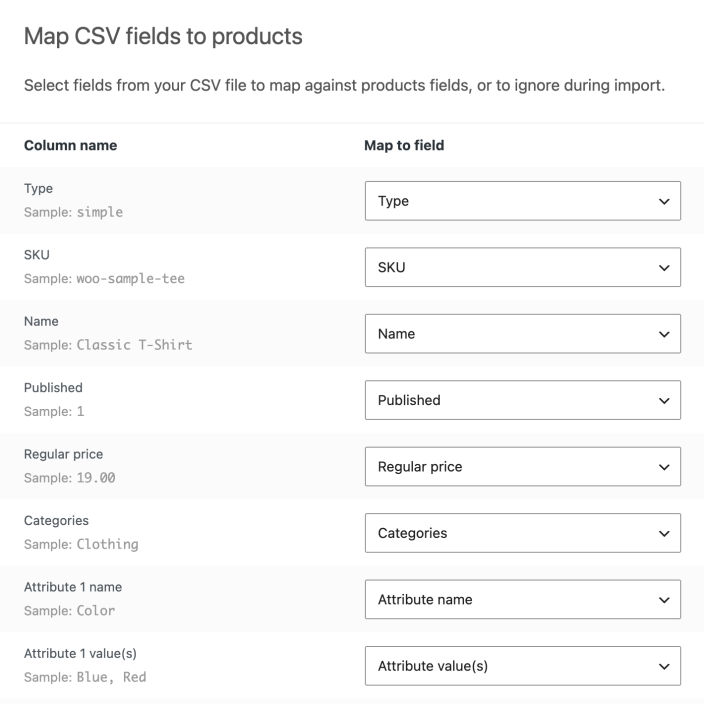Open the Type field mapping dropdown
The image size is (704, 704).
pyautogui.click(x=523, y=201)
